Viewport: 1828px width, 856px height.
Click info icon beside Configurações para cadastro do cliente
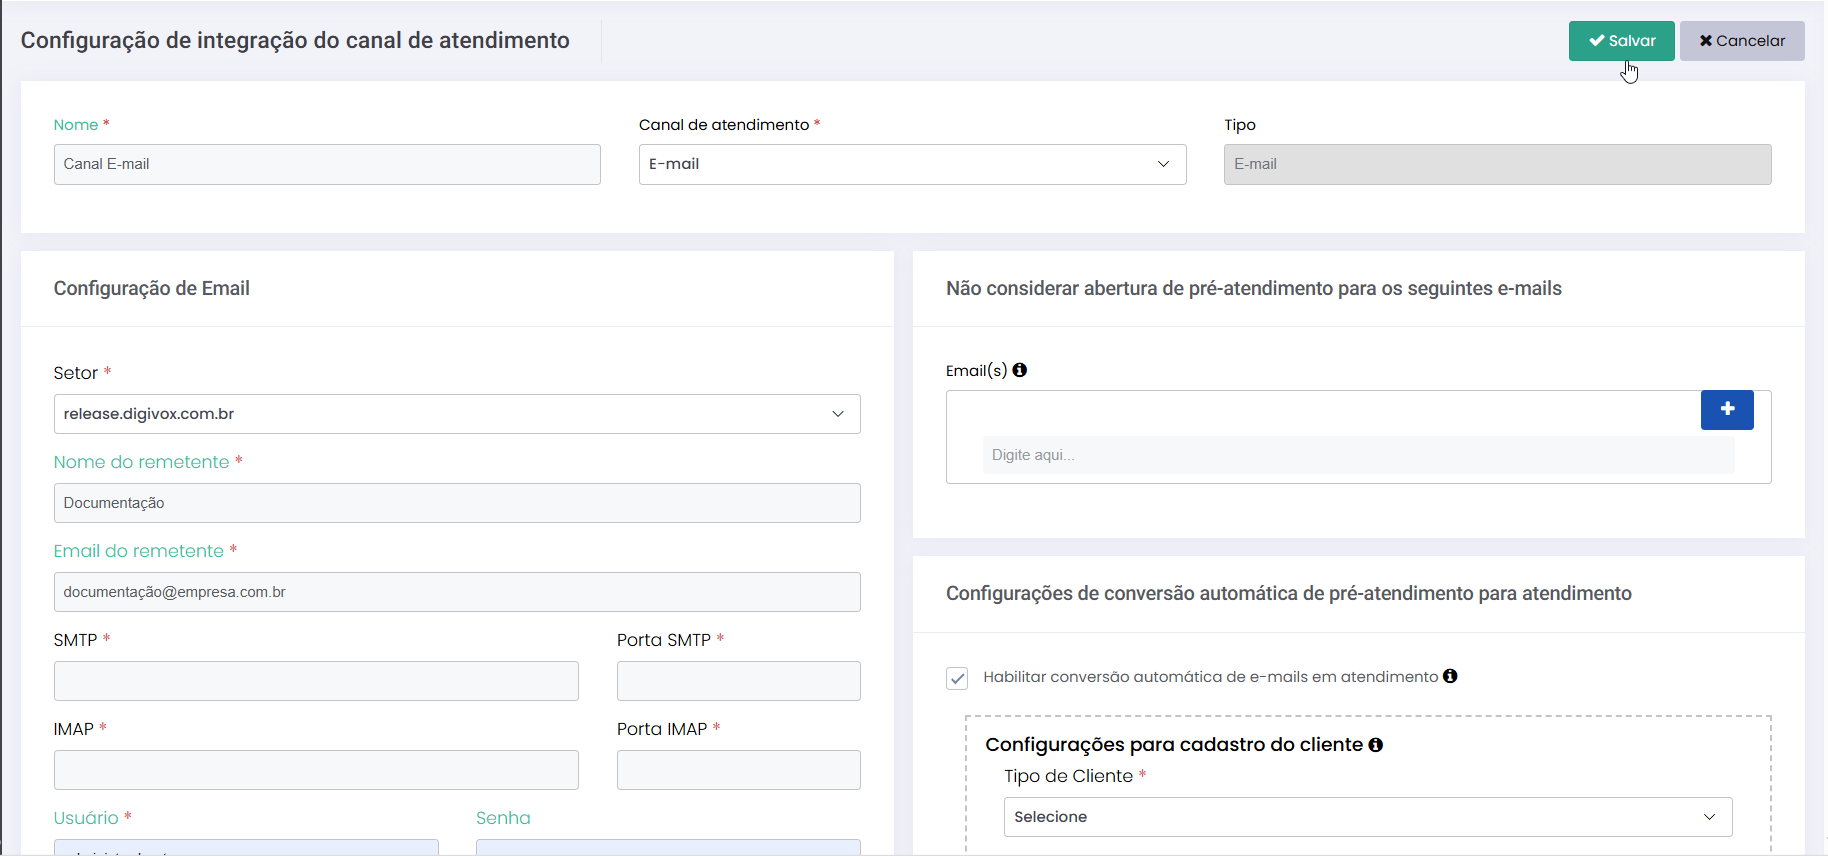point(1375,745)
